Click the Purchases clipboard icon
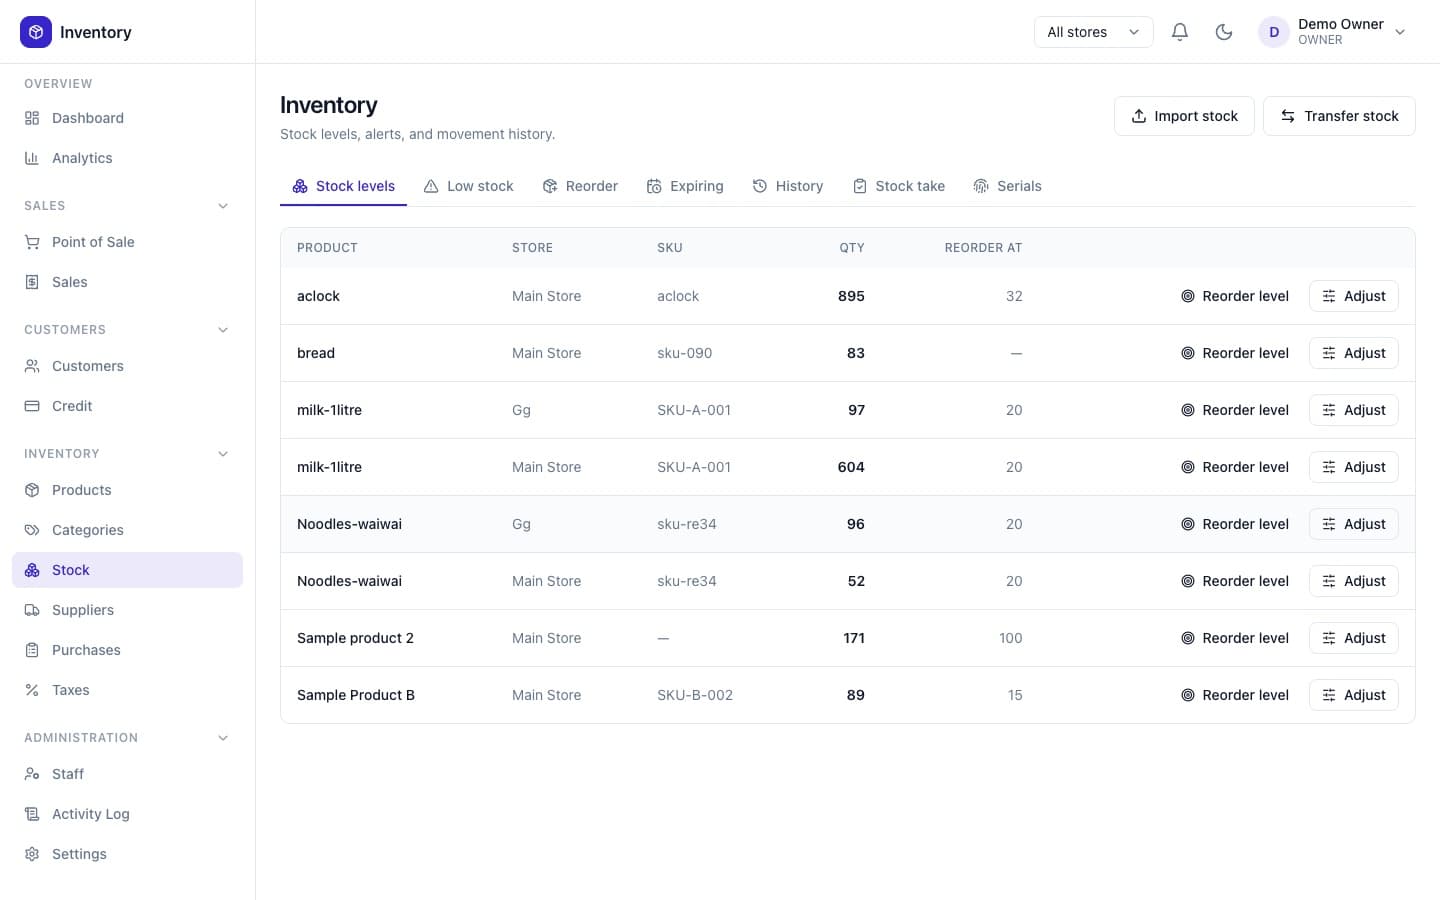Viewport: 1440px width, 900px height. (x=32, y=650)
